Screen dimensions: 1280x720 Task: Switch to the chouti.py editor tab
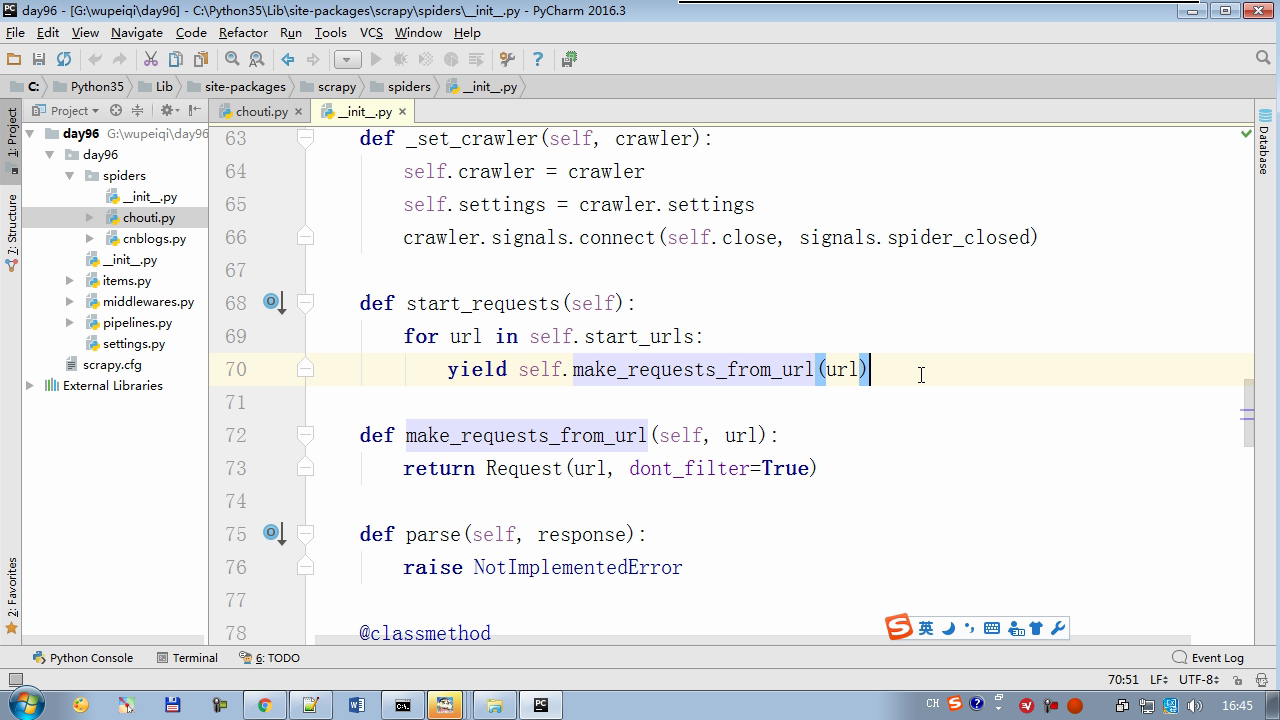point(260,112)
